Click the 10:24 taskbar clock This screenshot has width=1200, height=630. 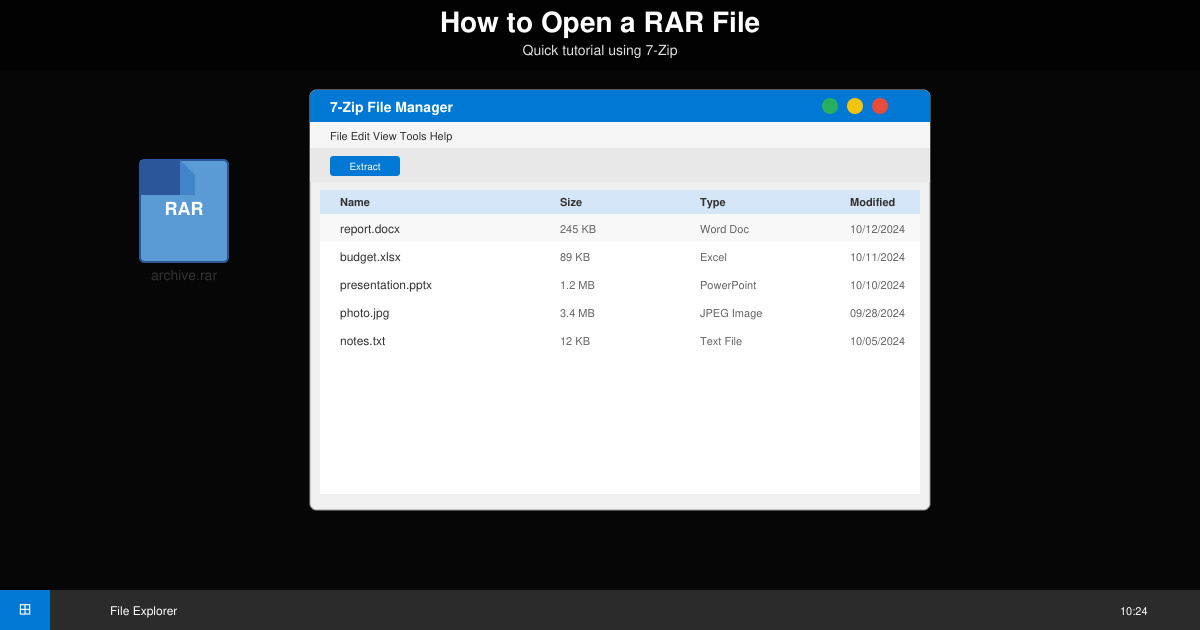click(x=1133, y=611)
